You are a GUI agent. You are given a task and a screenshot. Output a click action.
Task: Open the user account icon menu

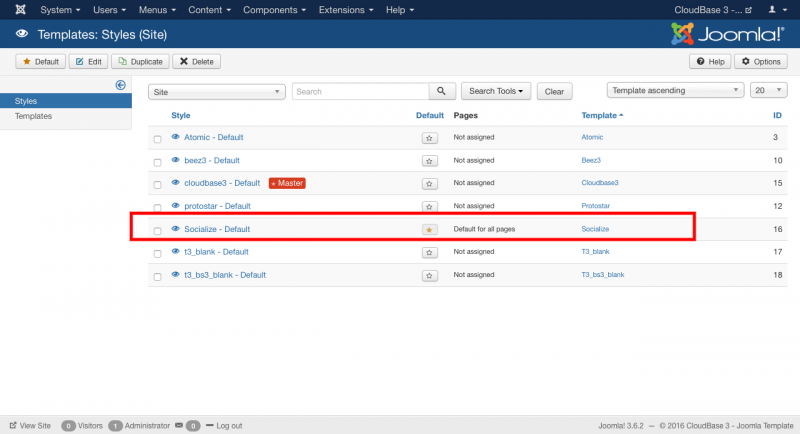pyautogui.click(x=778, y=10)
